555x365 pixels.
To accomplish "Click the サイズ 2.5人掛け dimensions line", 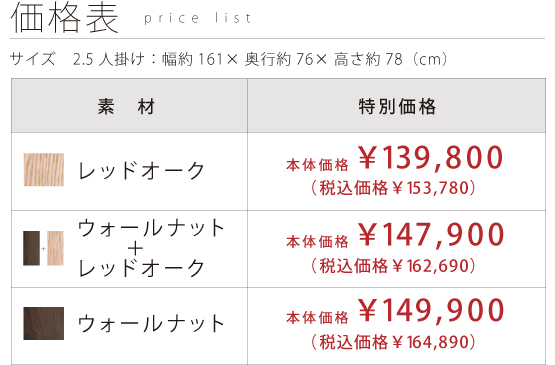I will tap(229, 59).
